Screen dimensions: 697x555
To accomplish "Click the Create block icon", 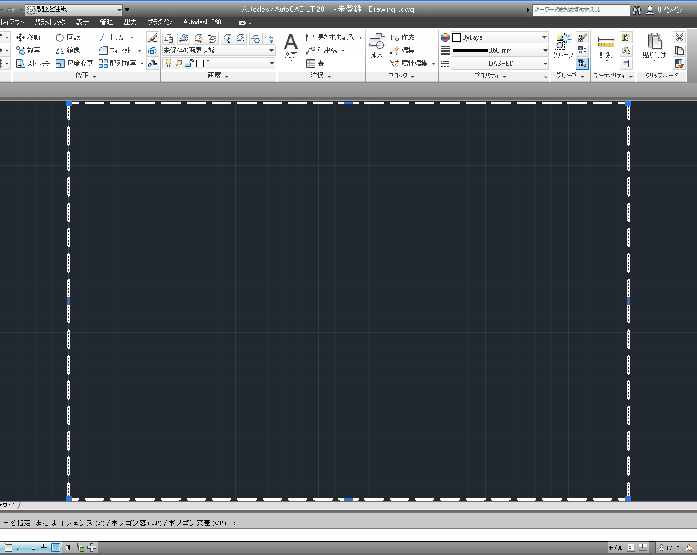I will click(402, 37).
